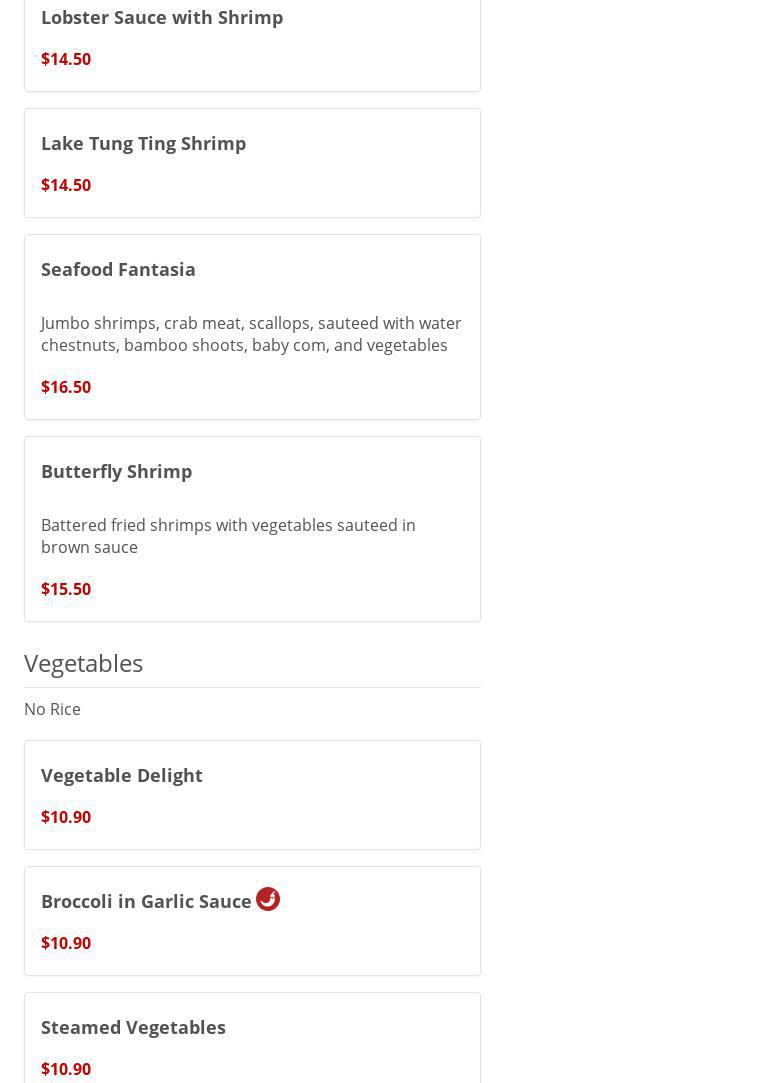Open the Seafood Fantasia menu item
The image size is (770, 1083).
coord(118,269)
